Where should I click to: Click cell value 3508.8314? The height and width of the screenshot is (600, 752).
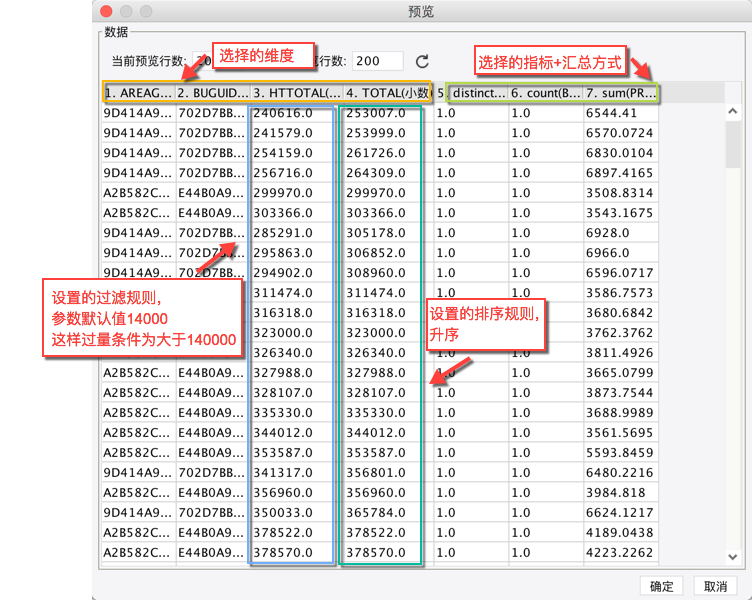pos(619,193)
